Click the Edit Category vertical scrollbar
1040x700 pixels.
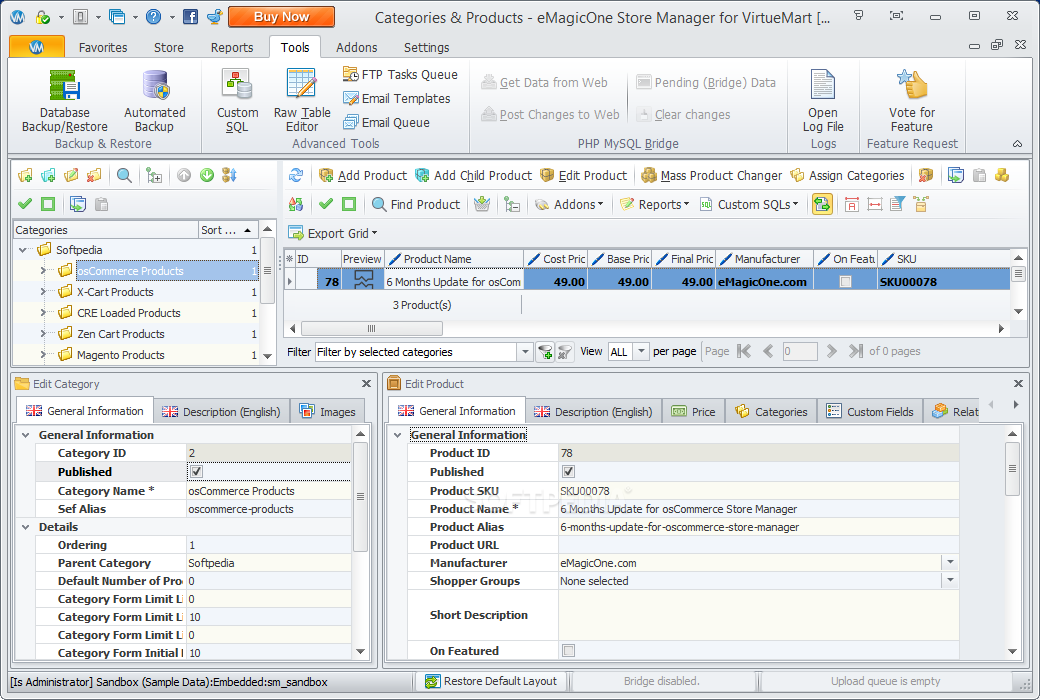pos(360,497)
